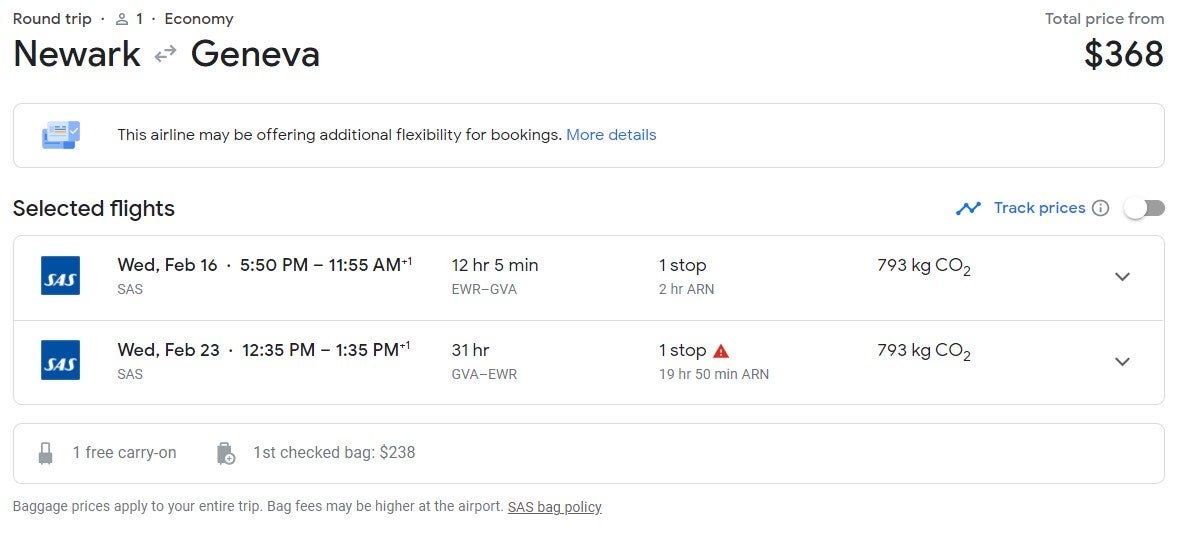Image resolution: width=1180 pixels, height=535 pixels.
Task: Click the passenger count person icon
Action: tap(122, 19)
